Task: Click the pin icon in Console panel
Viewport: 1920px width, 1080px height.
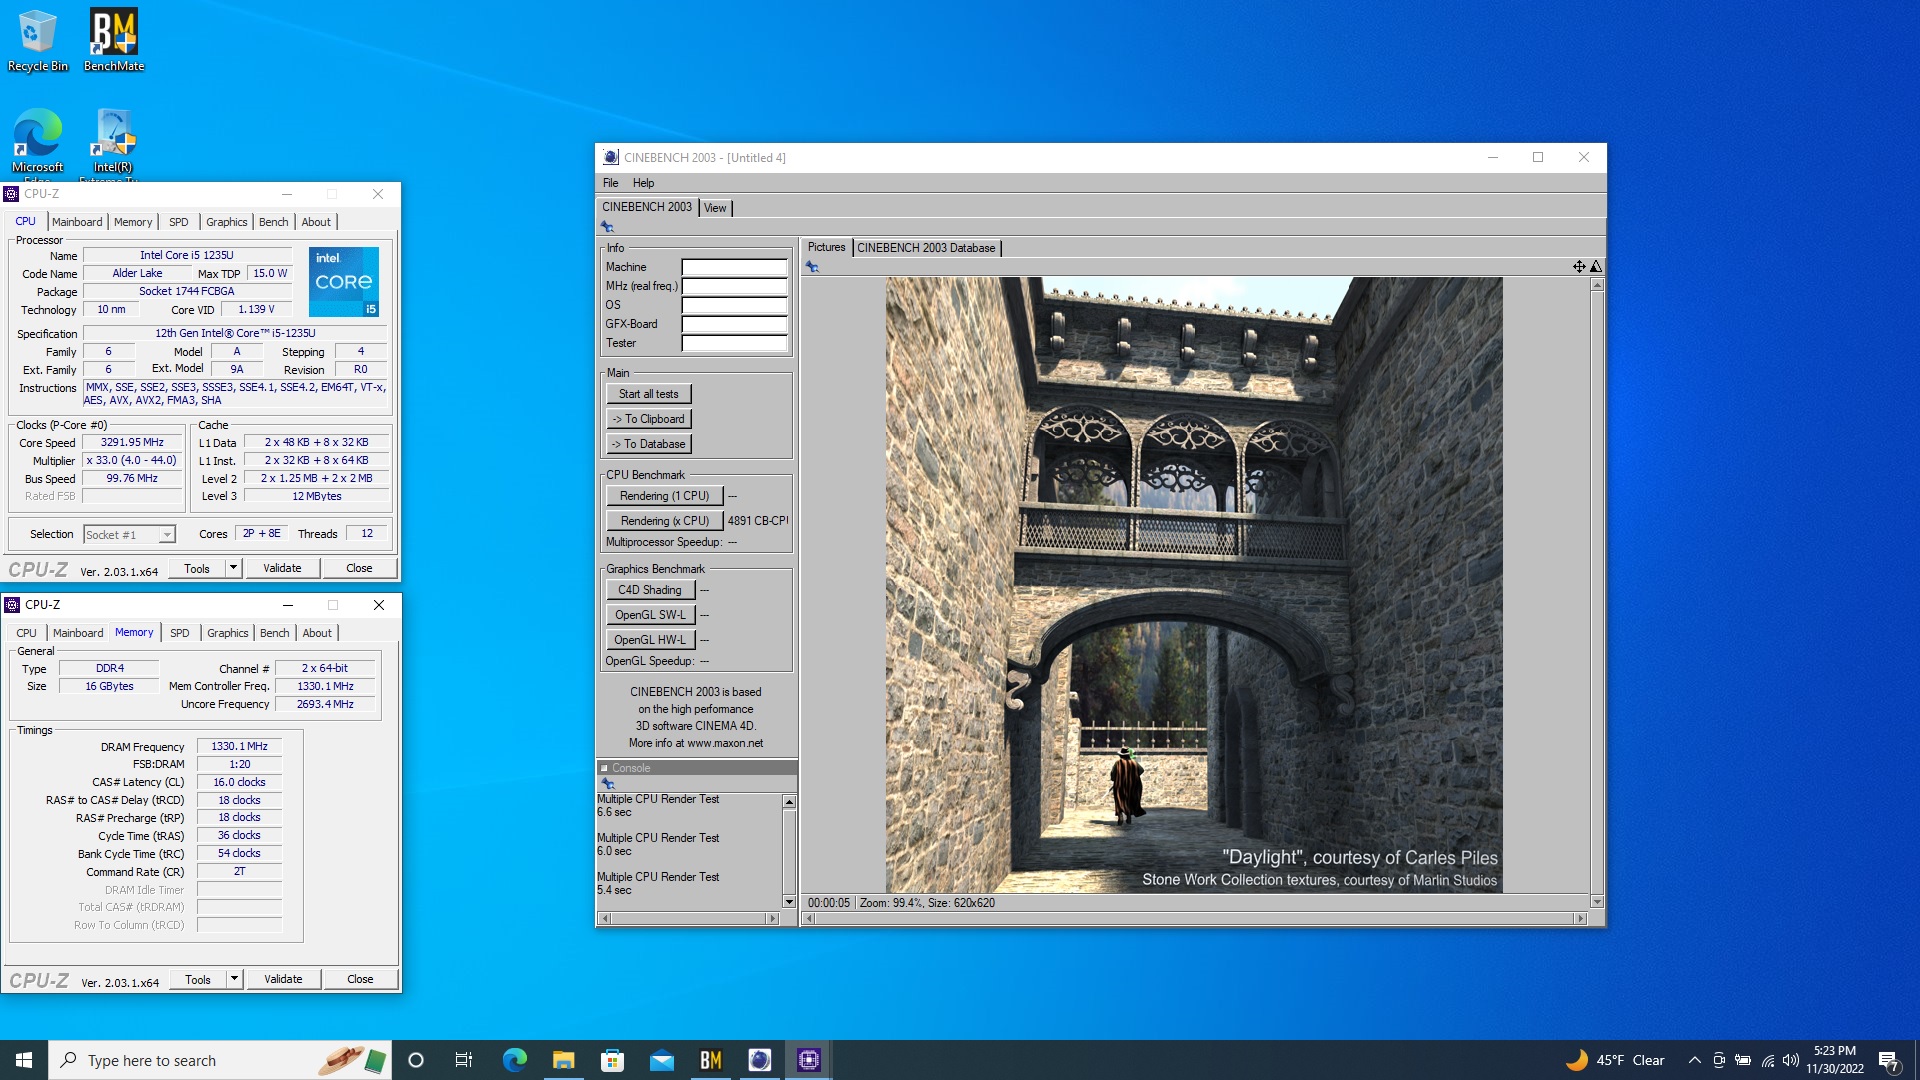Action: 608,784
